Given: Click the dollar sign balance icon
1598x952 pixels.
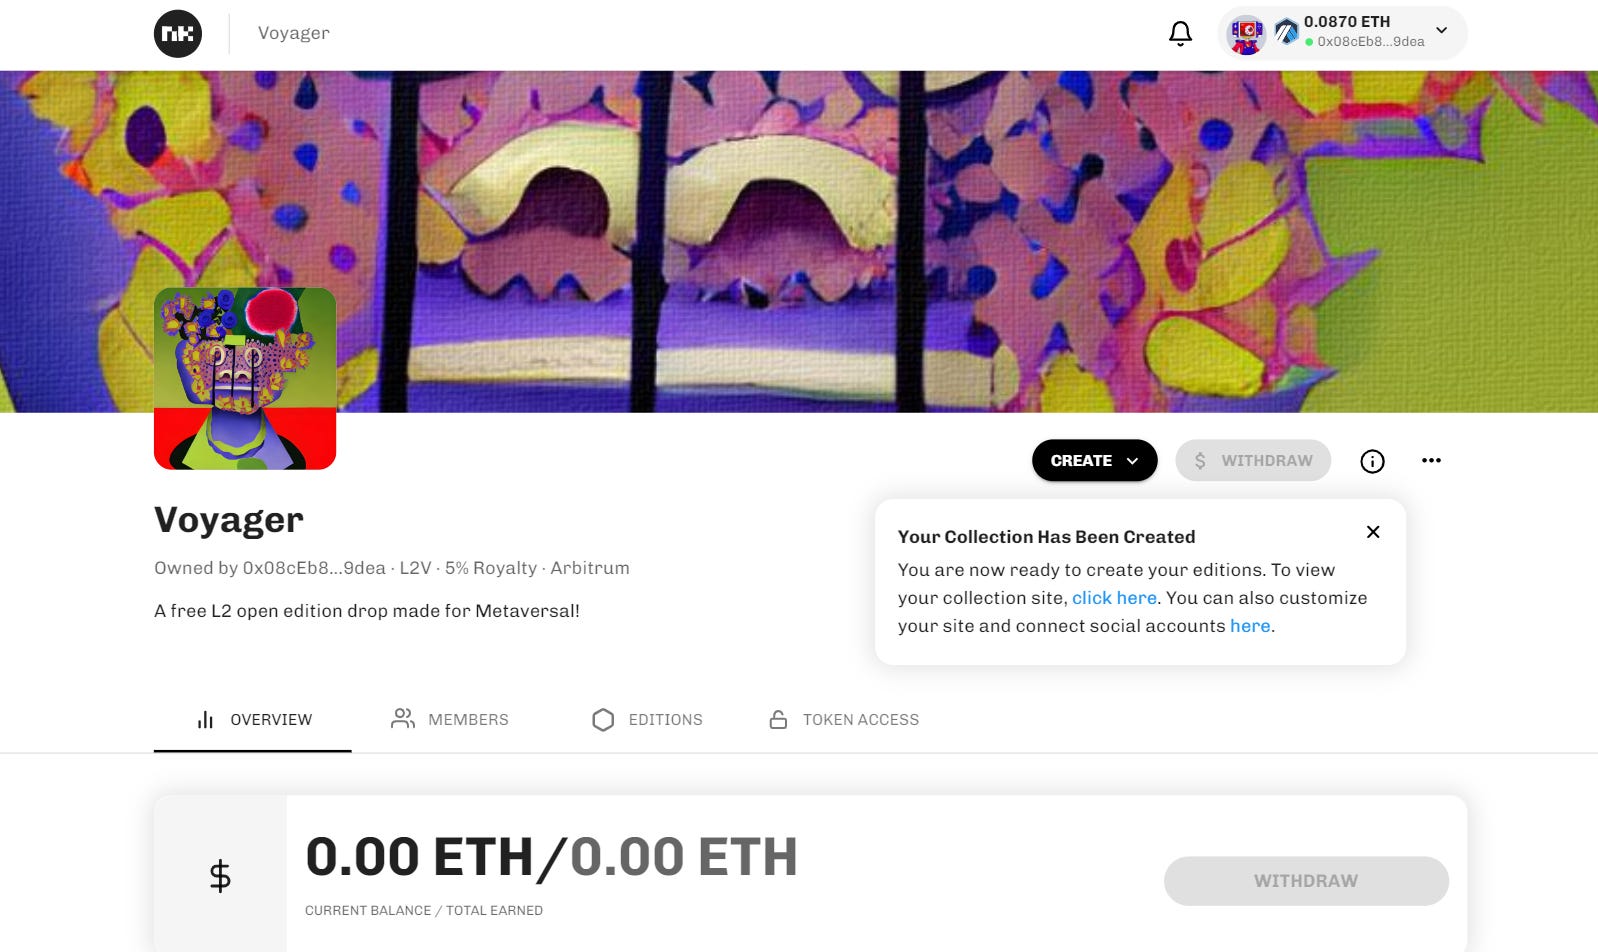Looking at the screenshot, I should click(x=220, y=876).
